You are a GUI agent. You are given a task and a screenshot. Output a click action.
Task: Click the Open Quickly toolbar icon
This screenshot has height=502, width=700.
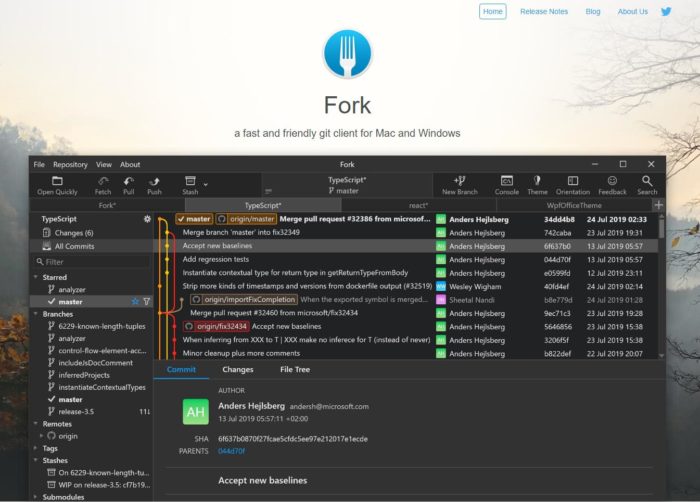point(57,181)
